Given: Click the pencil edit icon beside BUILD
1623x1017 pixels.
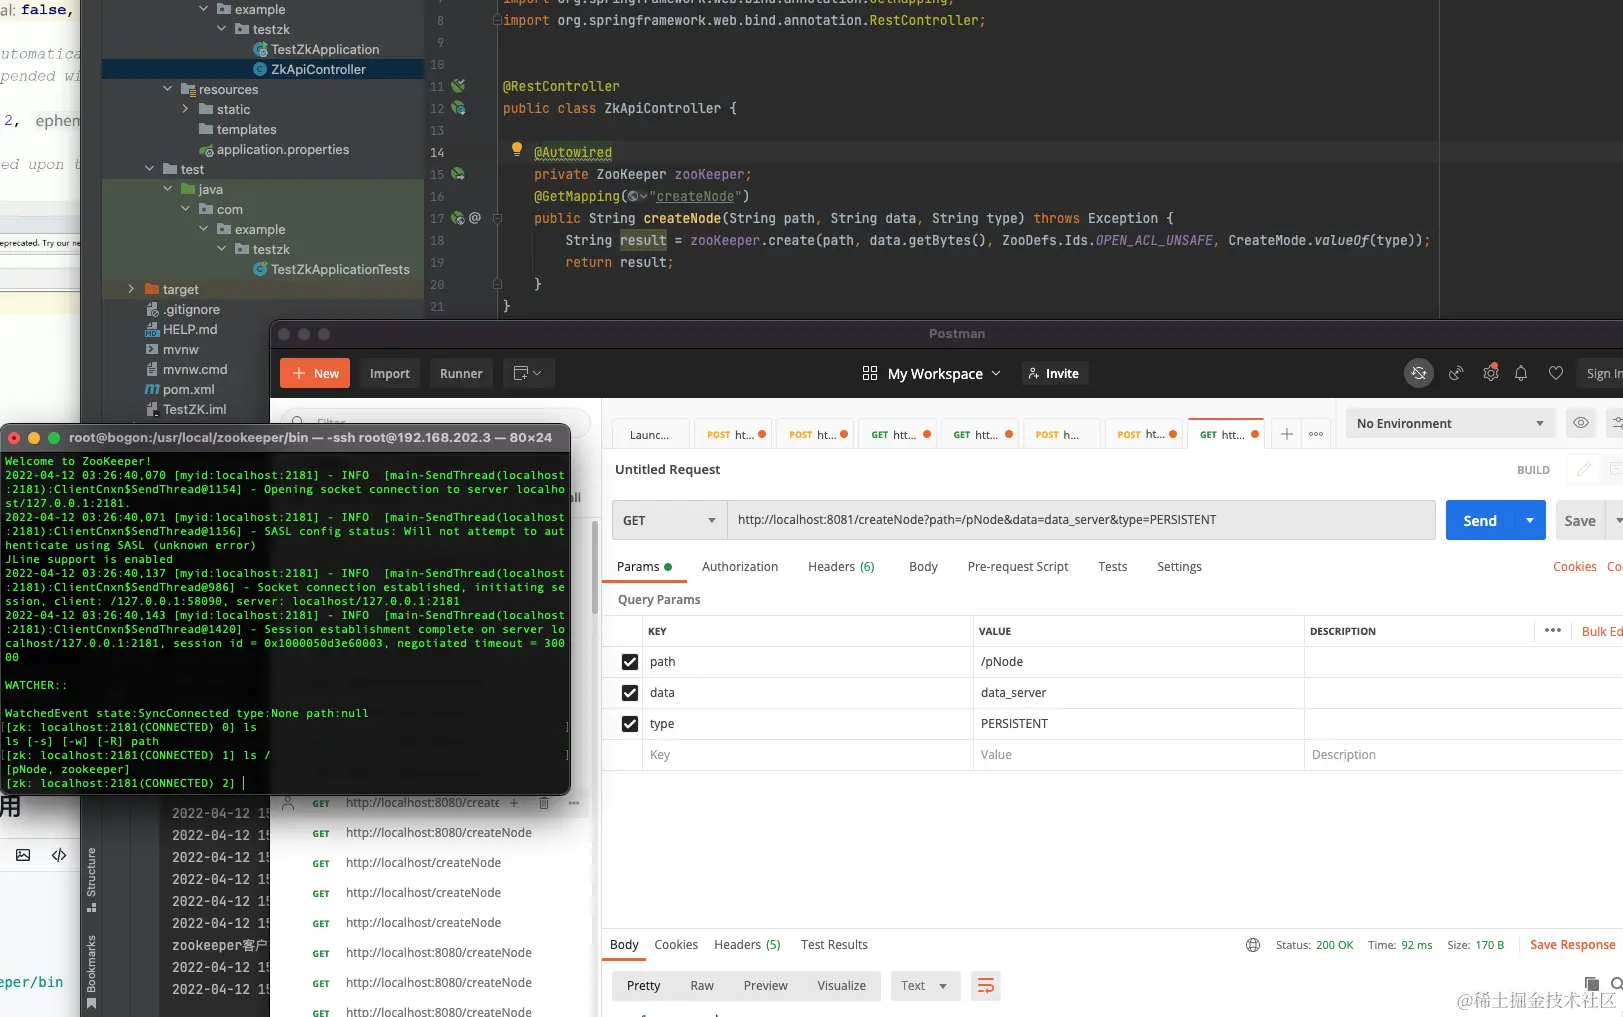Looking at the screenshot, I should pos(1584,469).
